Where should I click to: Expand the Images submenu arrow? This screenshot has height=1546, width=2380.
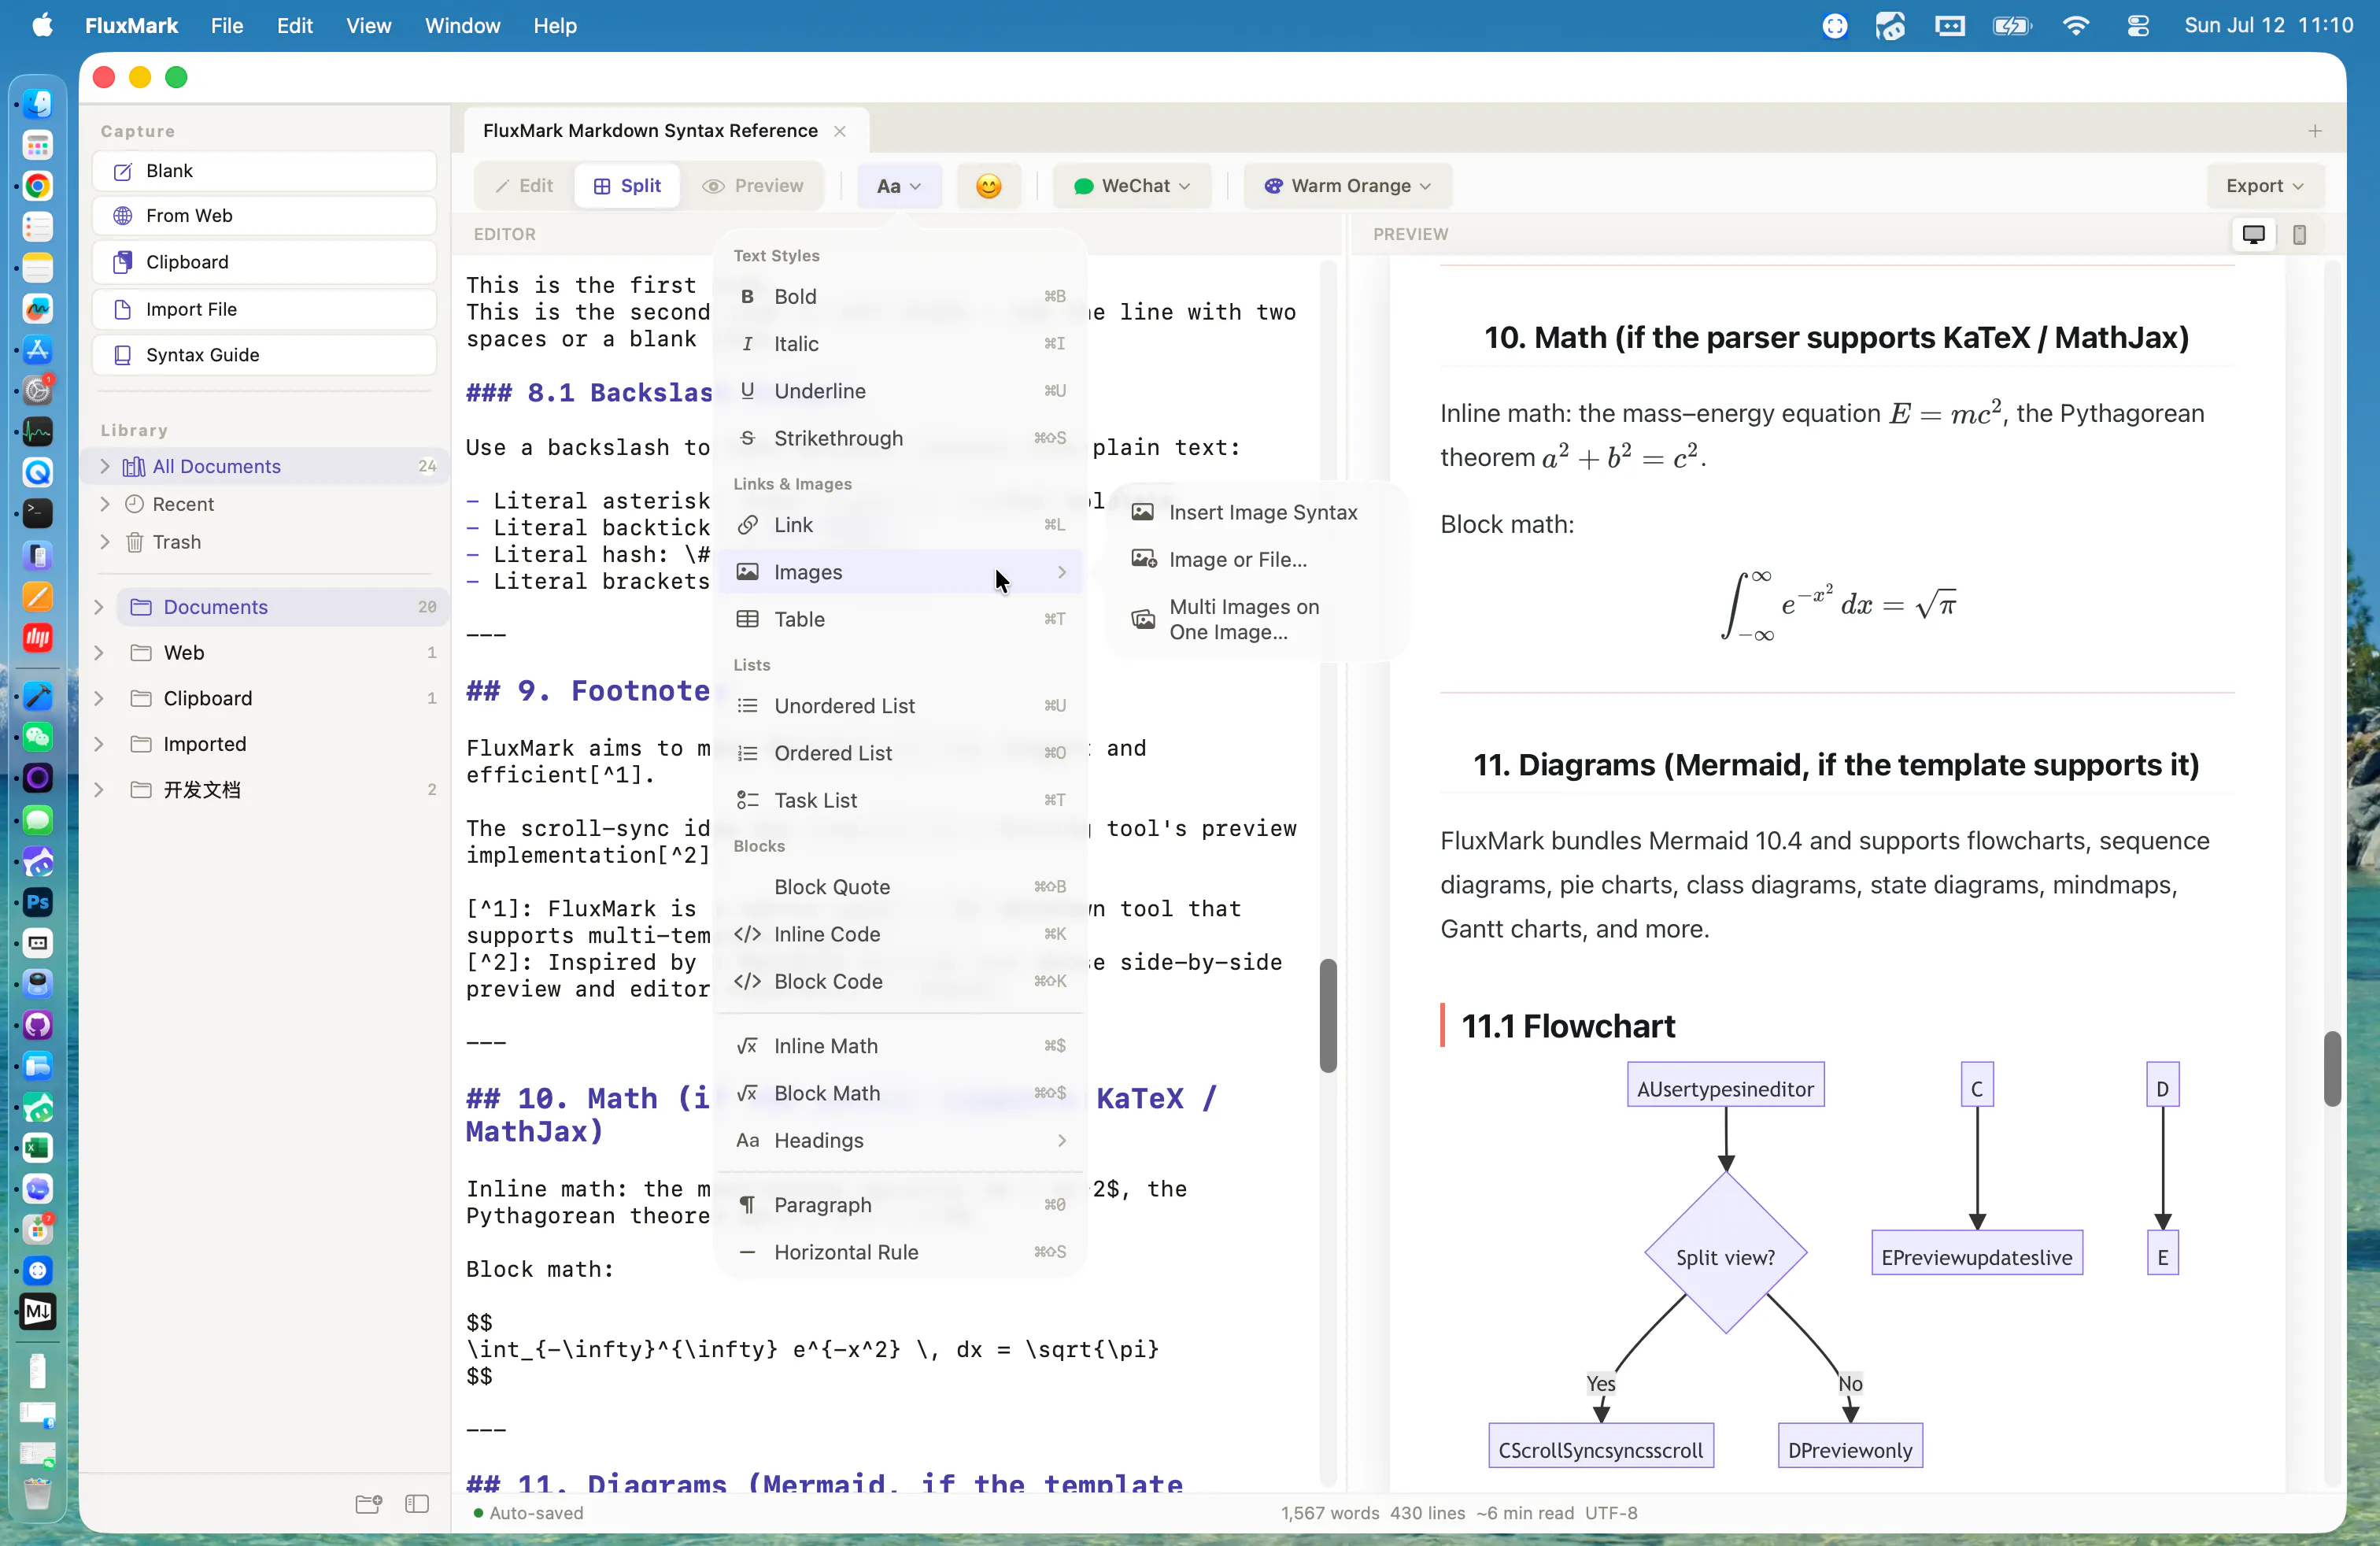pyautogui.click(x=1062, y=572)
